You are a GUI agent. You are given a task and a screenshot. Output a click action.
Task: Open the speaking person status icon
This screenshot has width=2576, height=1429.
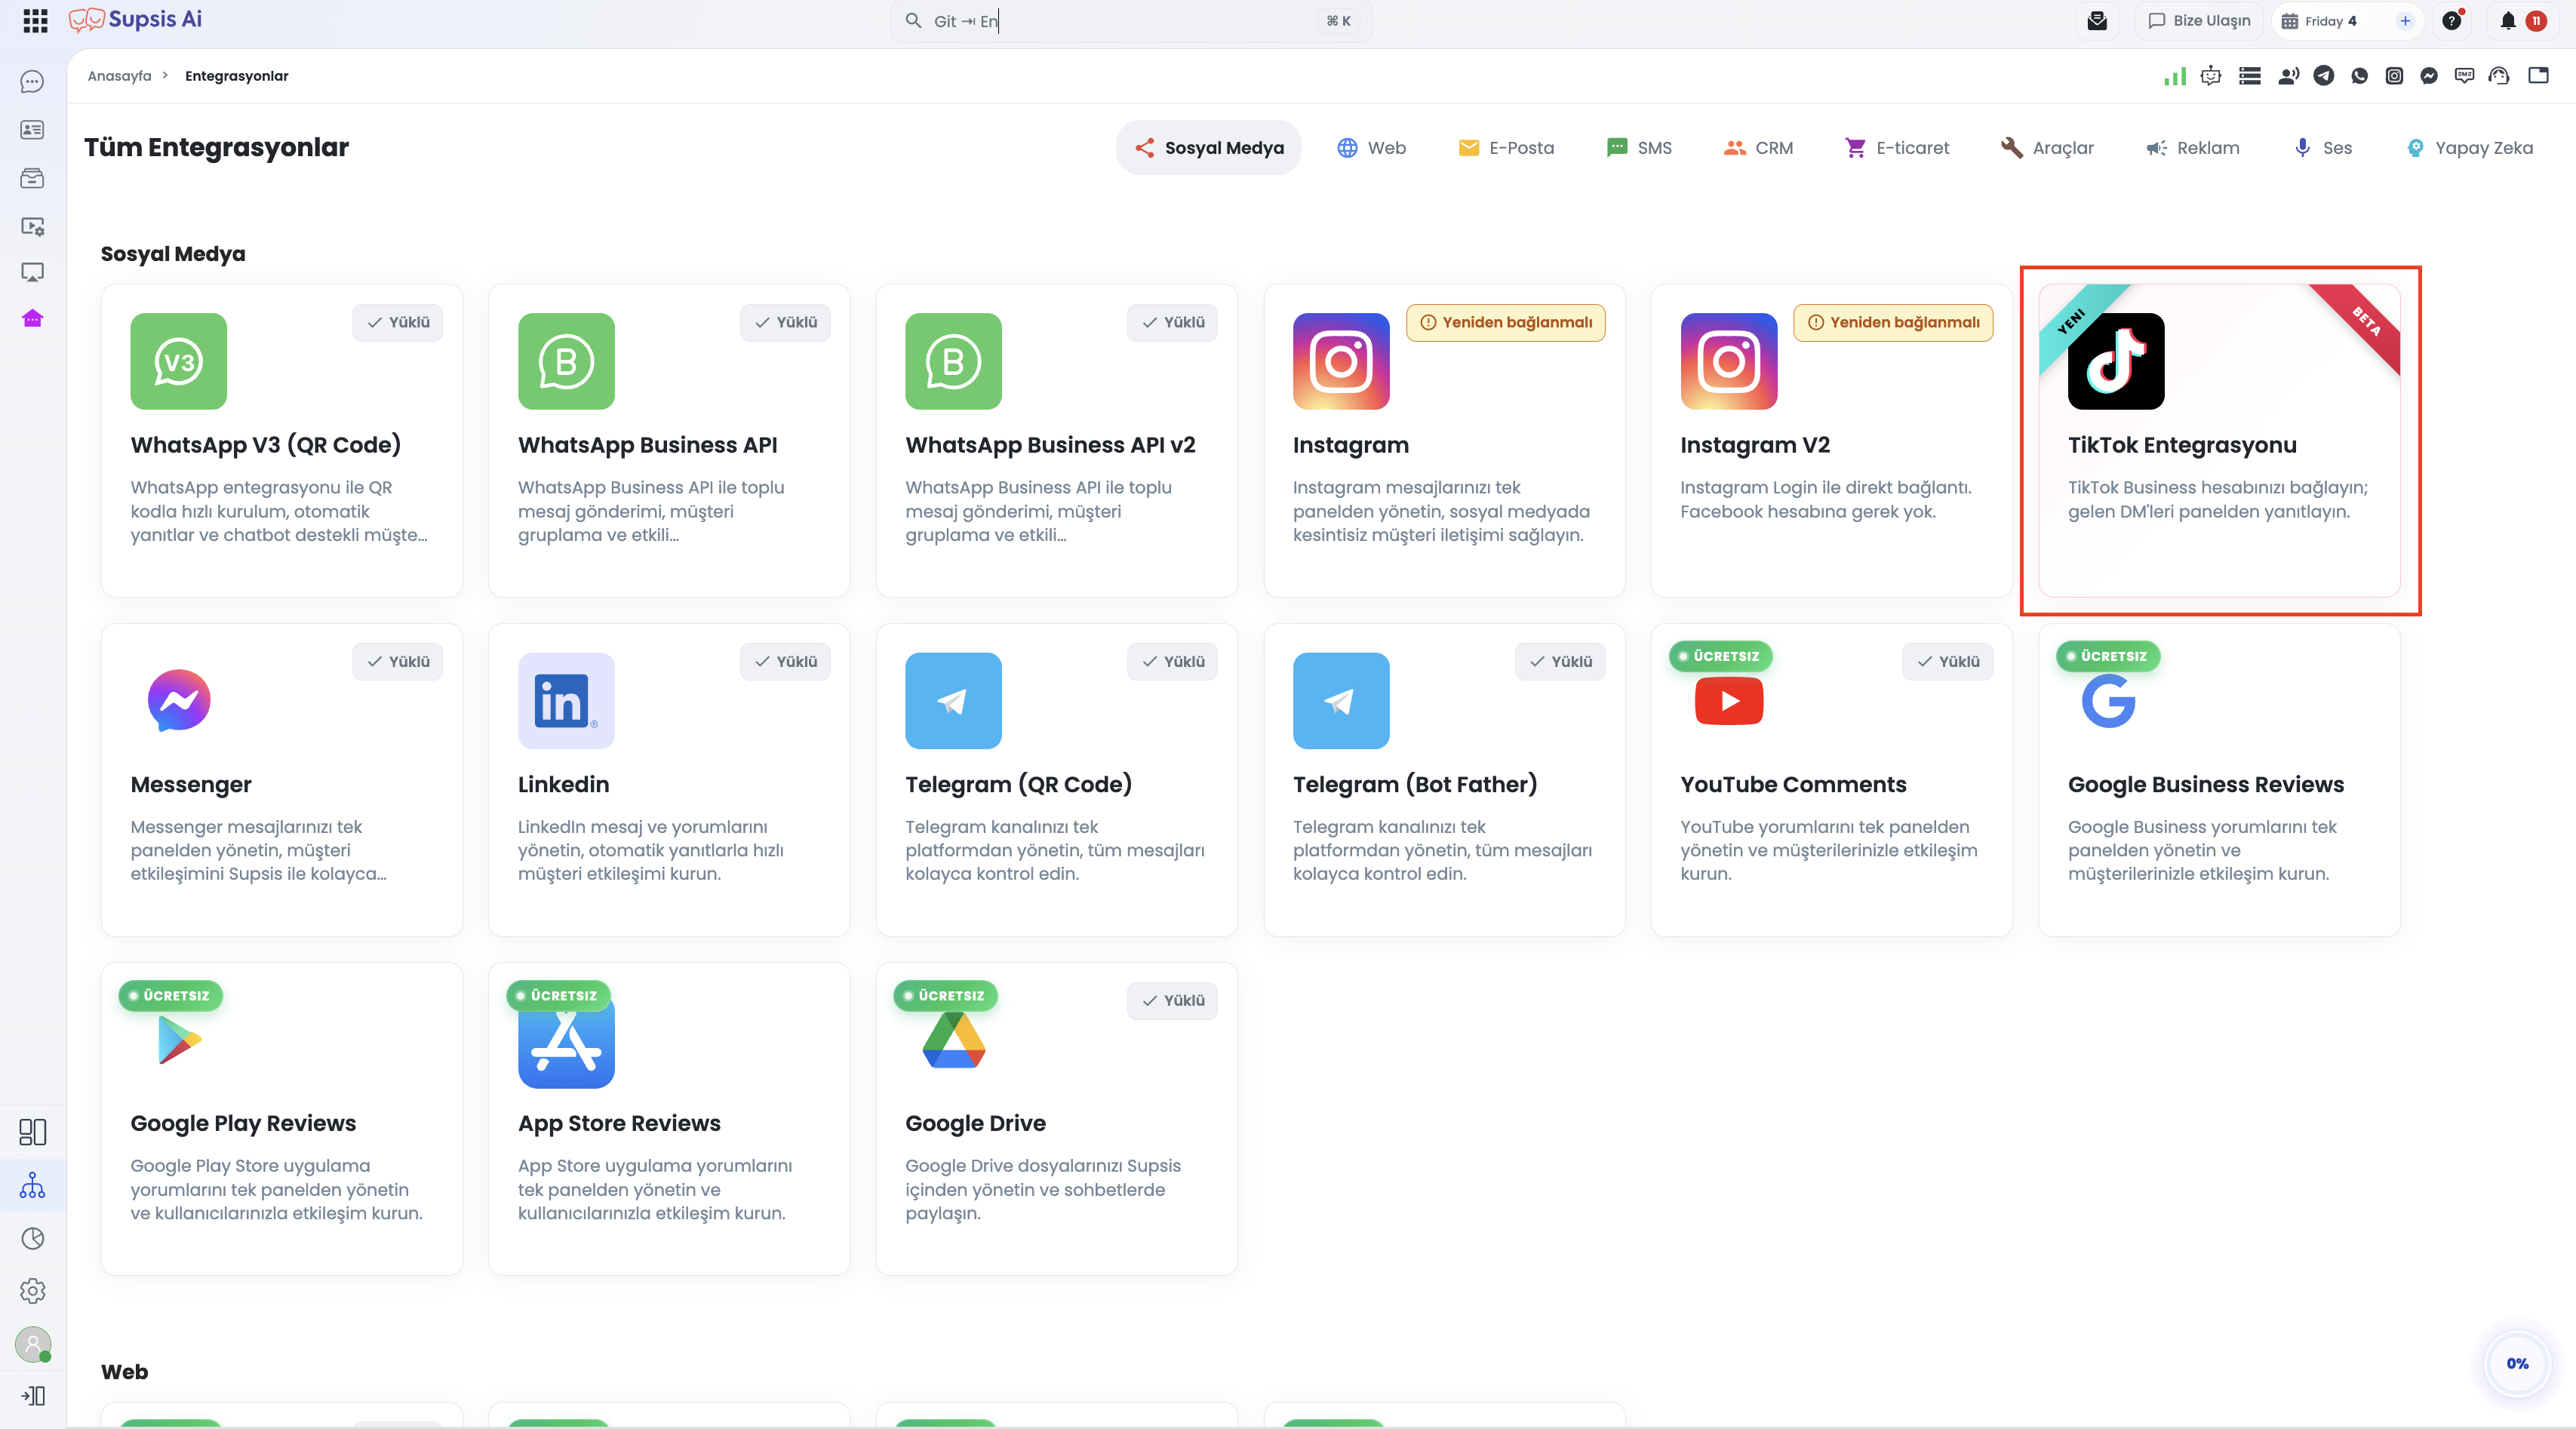2288,76
